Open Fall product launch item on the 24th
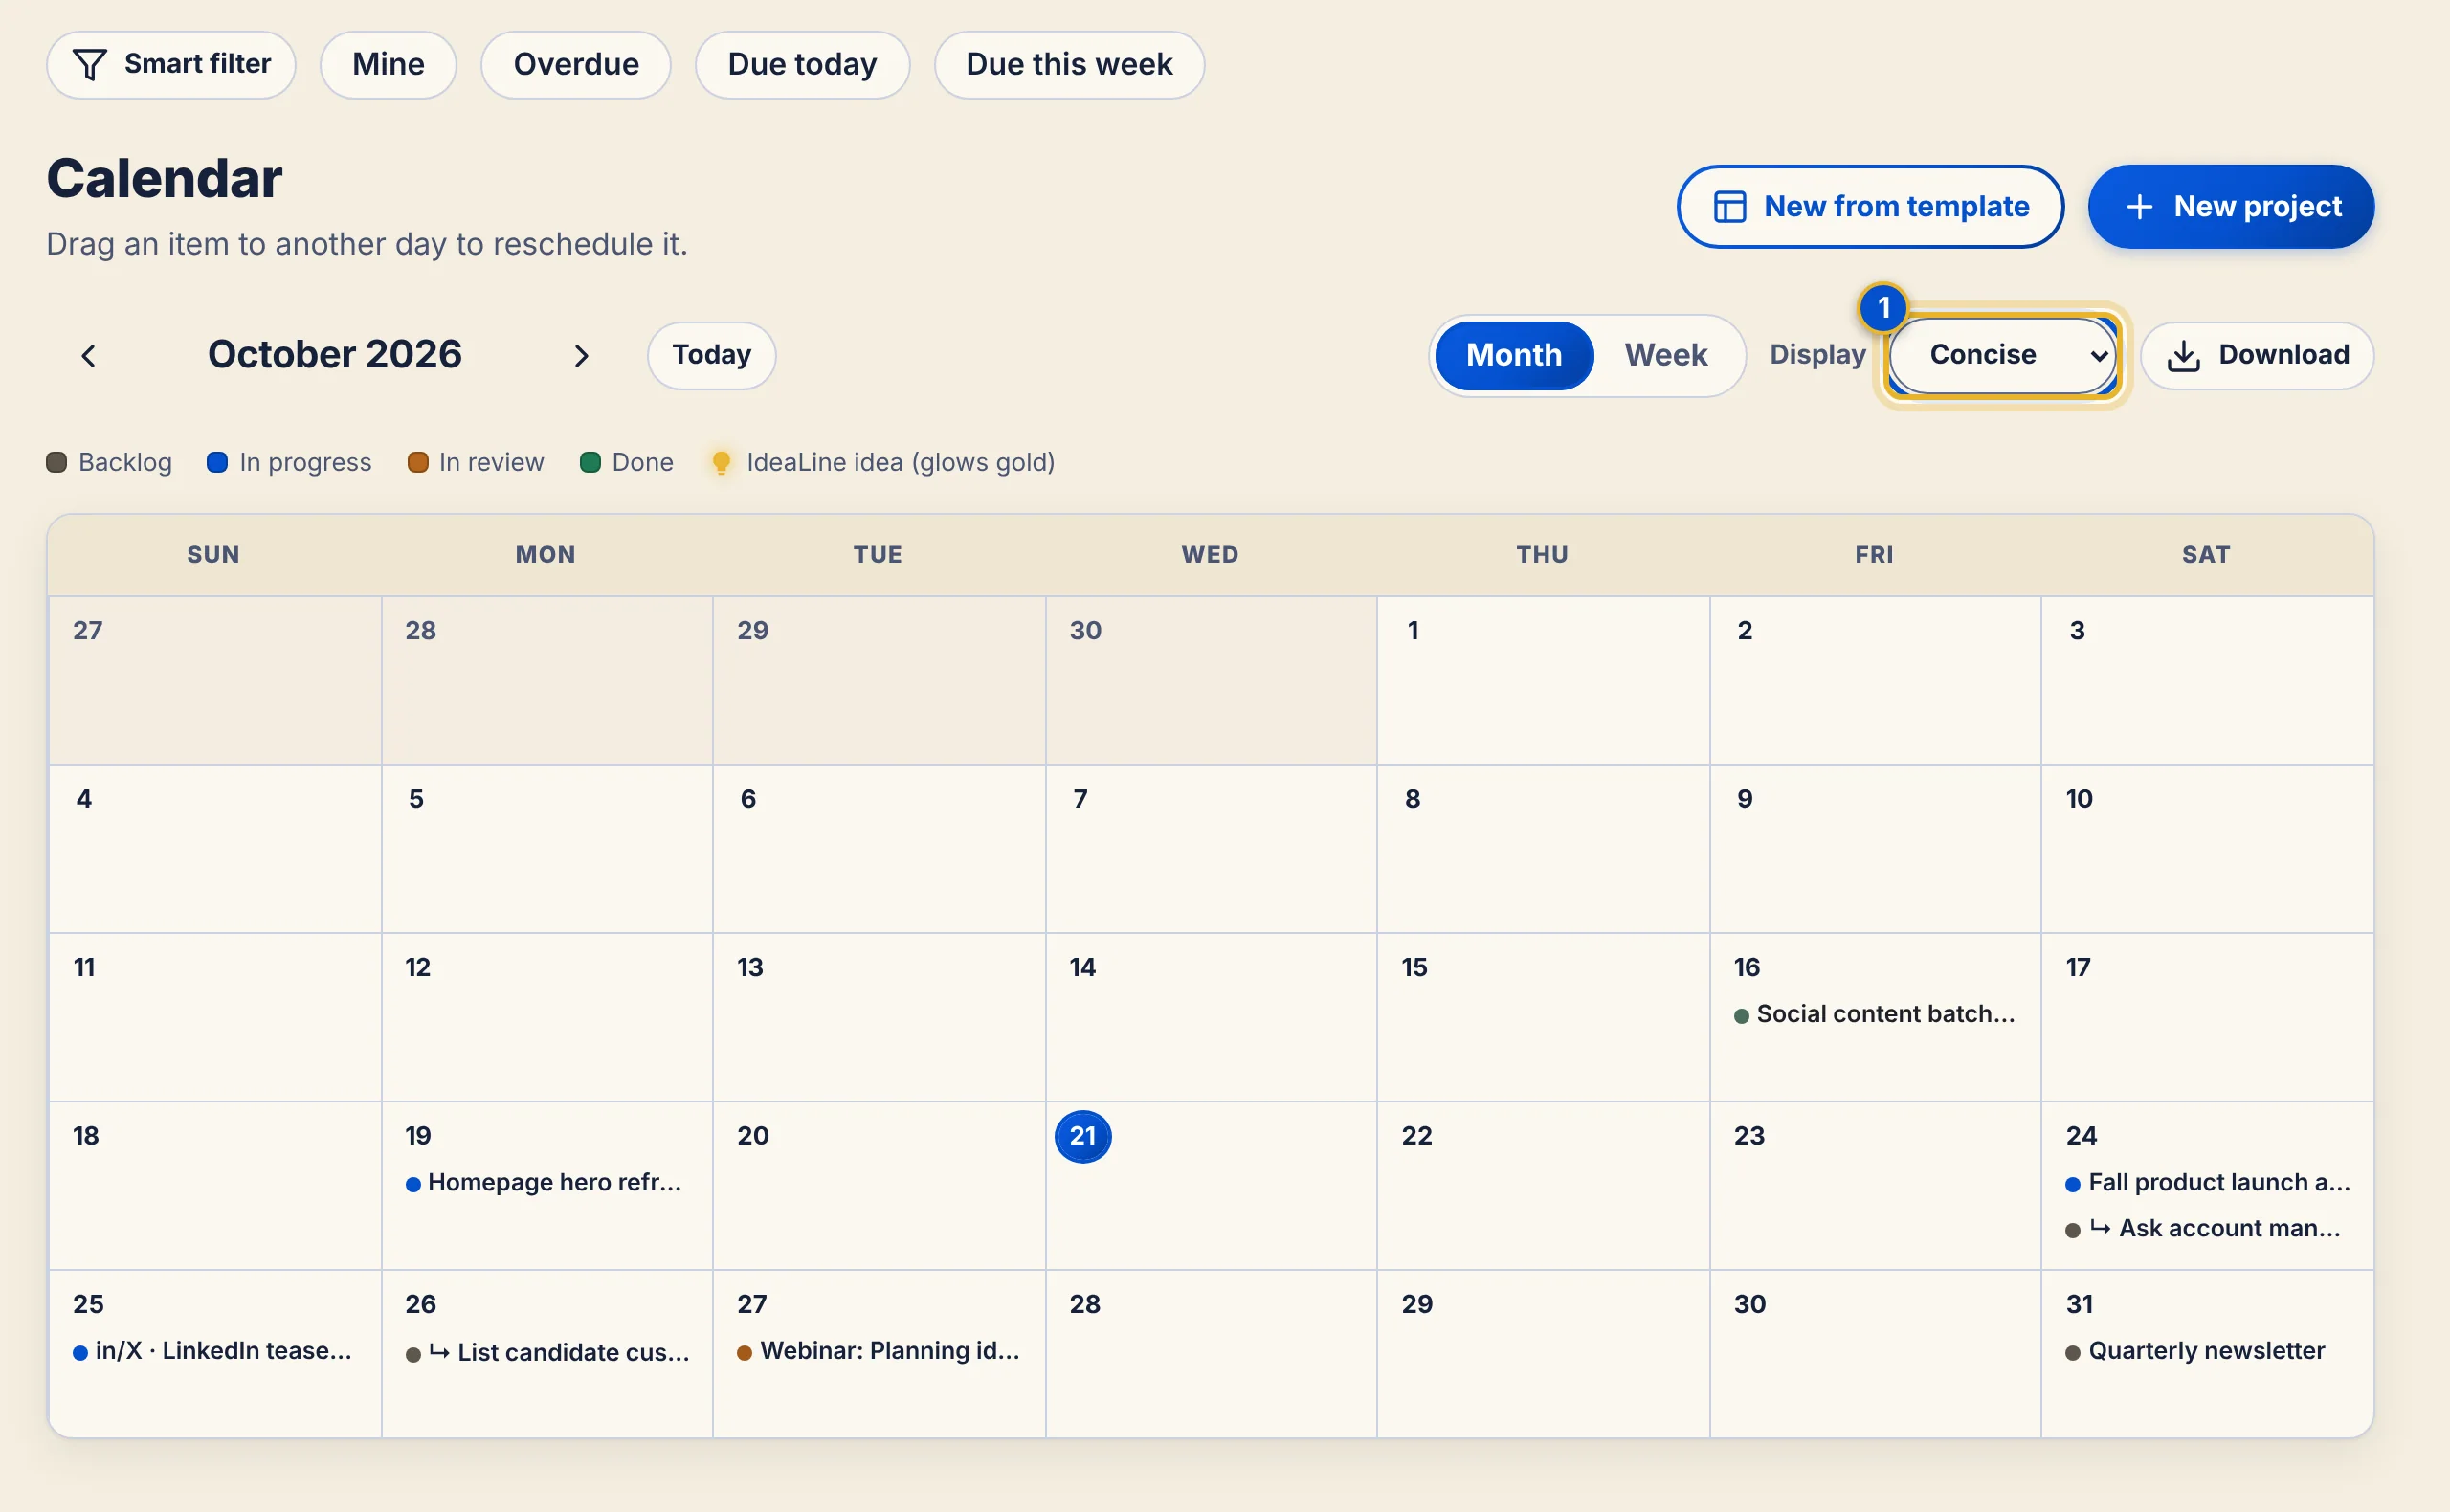The height and width of the screenshot is (1512, 2450). point(2207,1182)
